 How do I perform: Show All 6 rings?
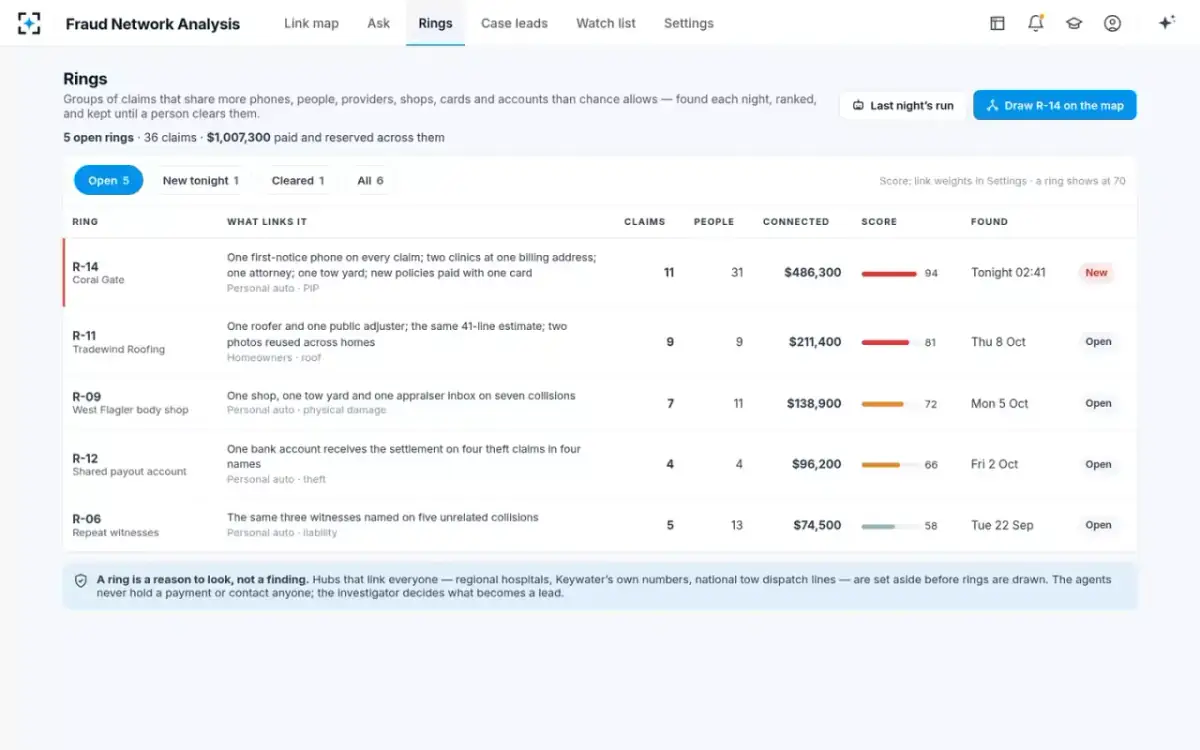coord(370,180)
